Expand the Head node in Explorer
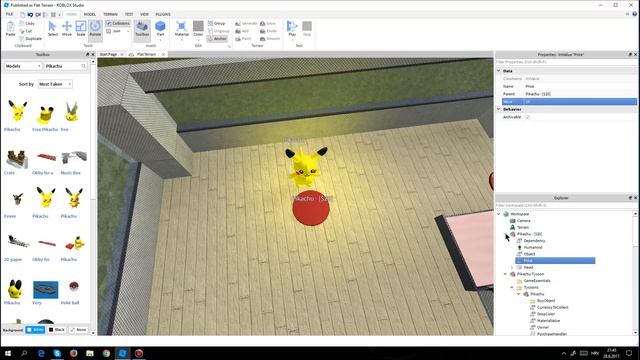Screen dimensions: 640x360 tap(512, 267)
